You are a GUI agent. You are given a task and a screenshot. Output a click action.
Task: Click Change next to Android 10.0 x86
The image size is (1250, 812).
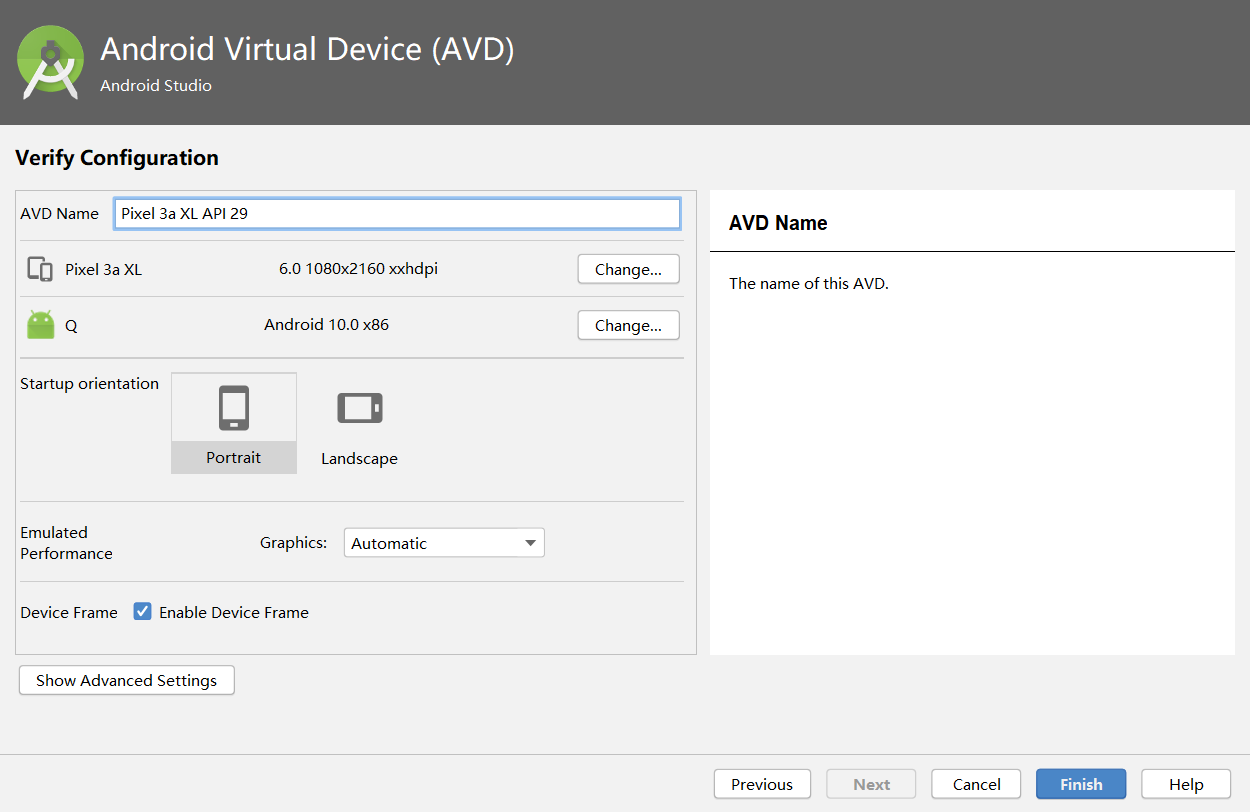pos(628,325)
